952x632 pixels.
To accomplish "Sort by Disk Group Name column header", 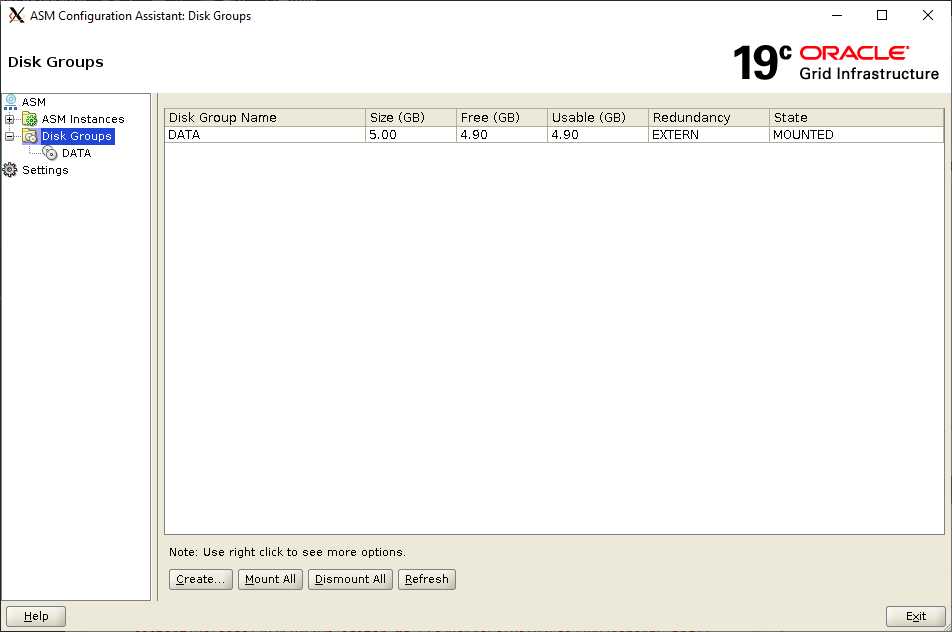I will [265, 117].
